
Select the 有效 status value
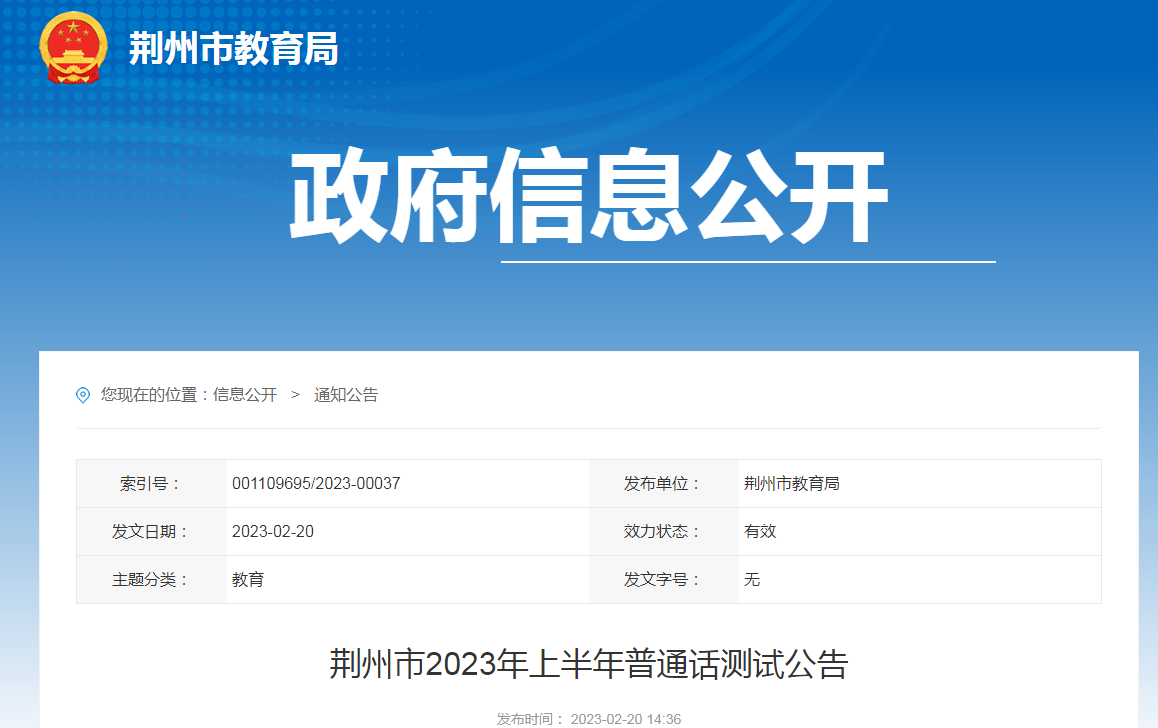click(760, 532)
